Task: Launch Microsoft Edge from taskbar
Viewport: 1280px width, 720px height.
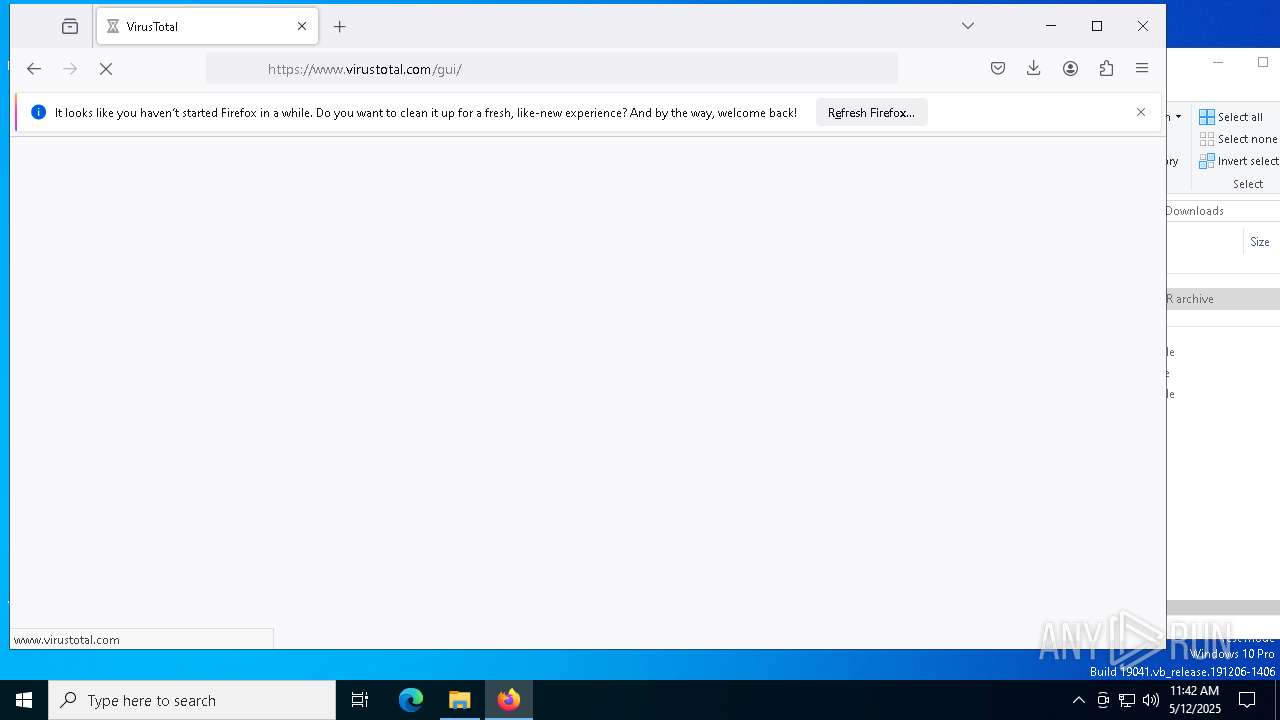Action: click(x=411, y=700)
